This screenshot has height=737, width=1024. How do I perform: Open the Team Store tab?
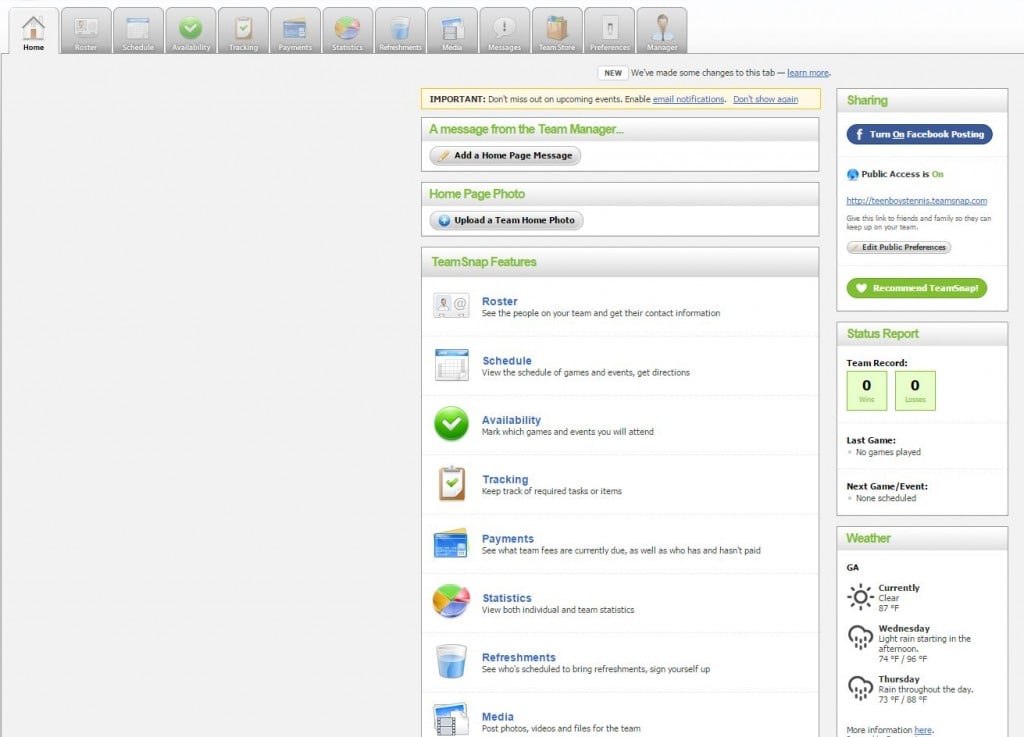click(x=556, y=31)
